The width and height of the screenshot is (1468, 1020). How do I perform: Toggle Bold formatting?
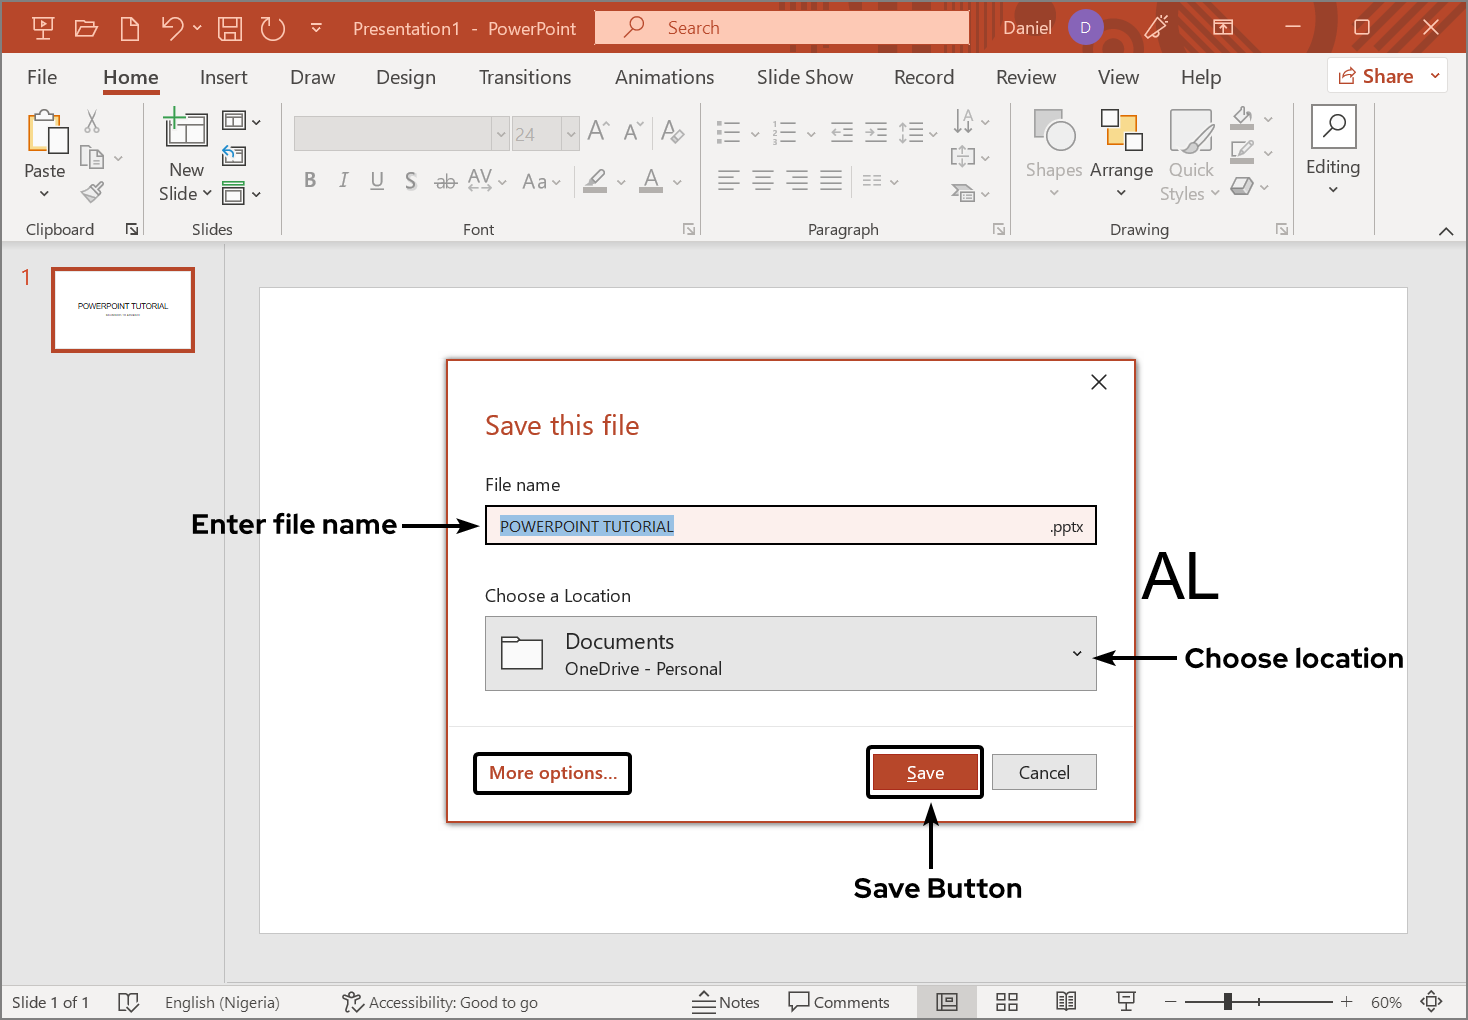tap(310, 180)
